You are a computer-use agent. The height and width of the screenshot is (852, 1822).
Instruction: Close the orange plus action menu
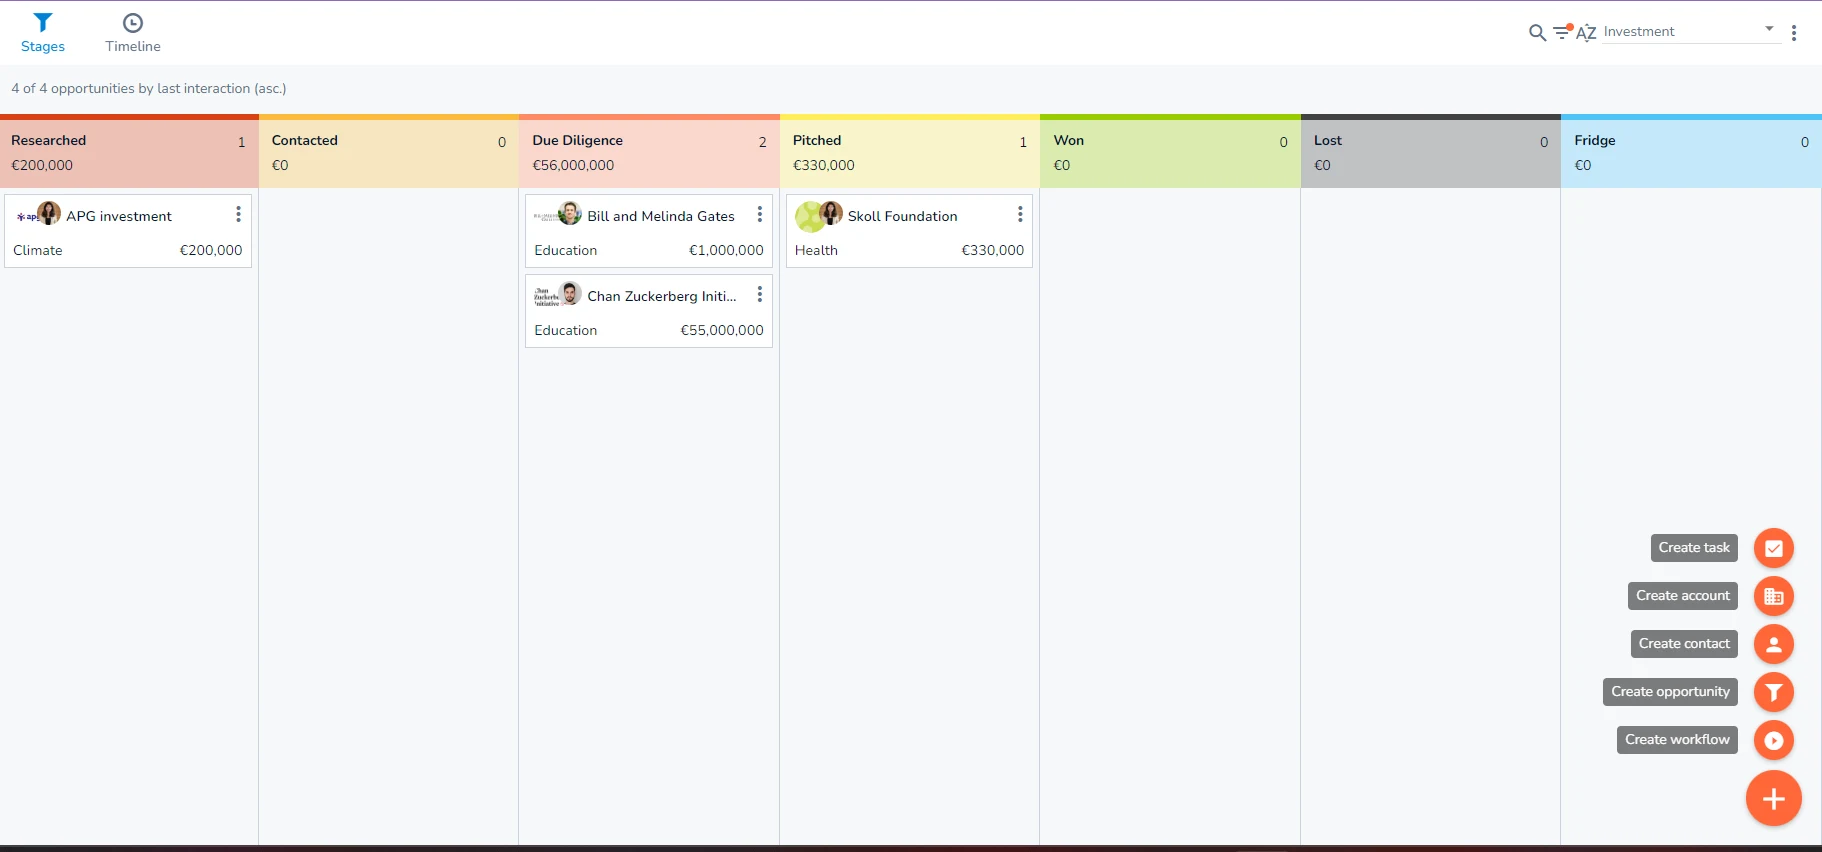(x=1773, y=799)
